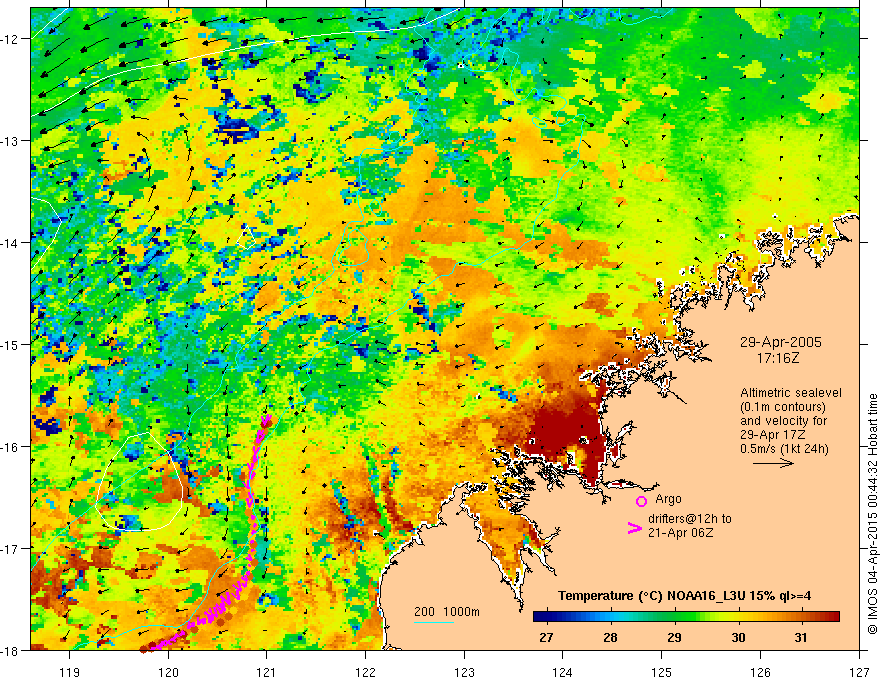Click the magenta drifters arrowhead legend symbol
This screenshot has width=880, height=680.
[x=634, y=528]
